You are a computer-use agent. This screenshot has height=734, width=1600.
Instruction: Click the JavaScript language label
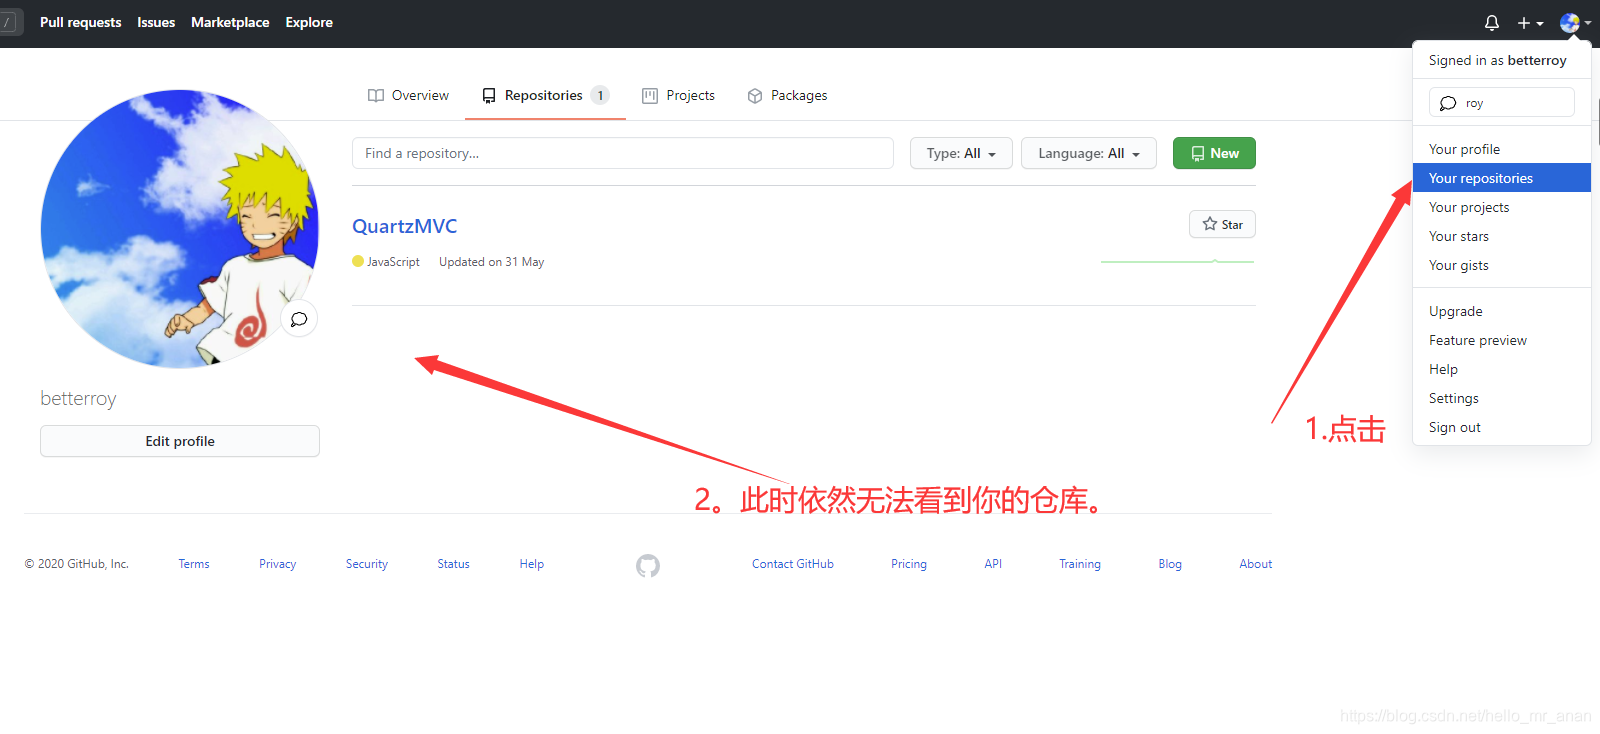(x=393, y=262)
